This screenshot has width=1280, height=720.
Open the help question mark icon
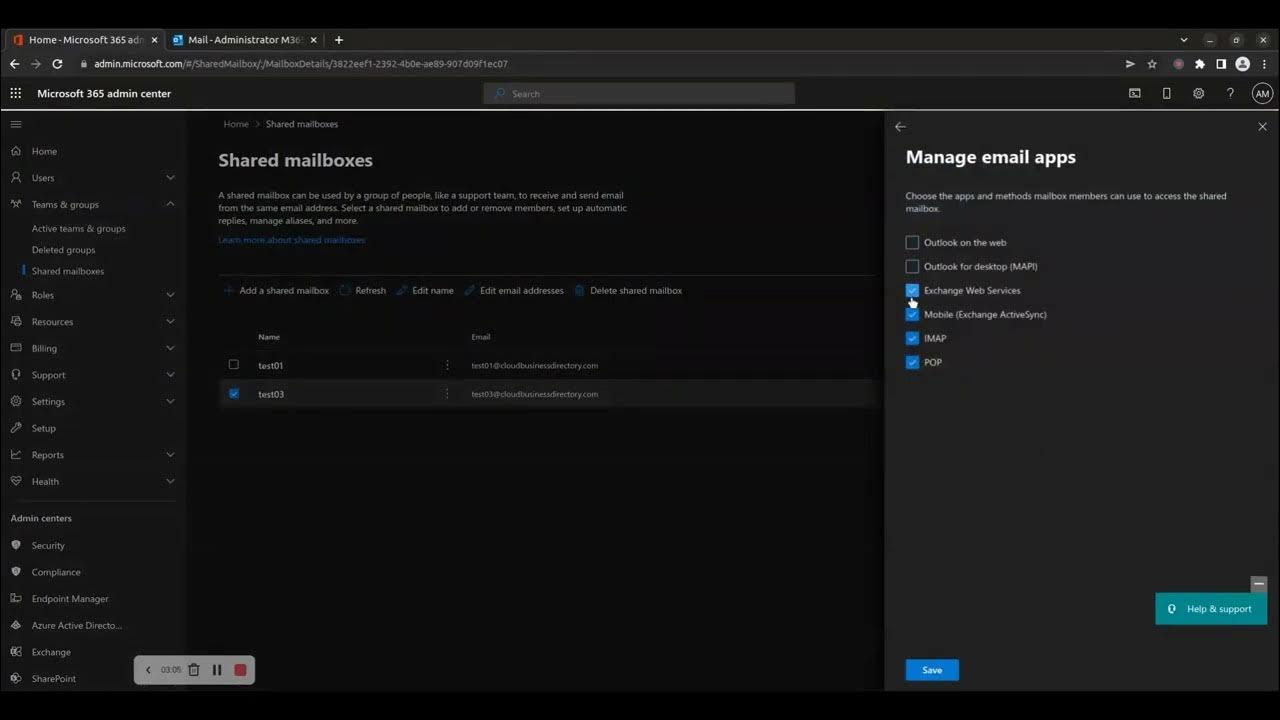[1230, 93]
